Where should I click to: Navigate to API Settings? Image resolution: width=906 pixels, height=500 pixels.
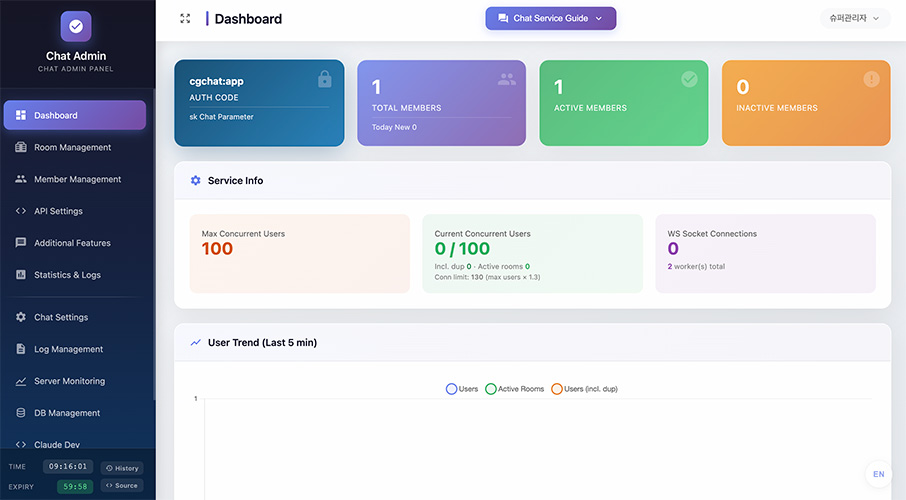(75, 211)
